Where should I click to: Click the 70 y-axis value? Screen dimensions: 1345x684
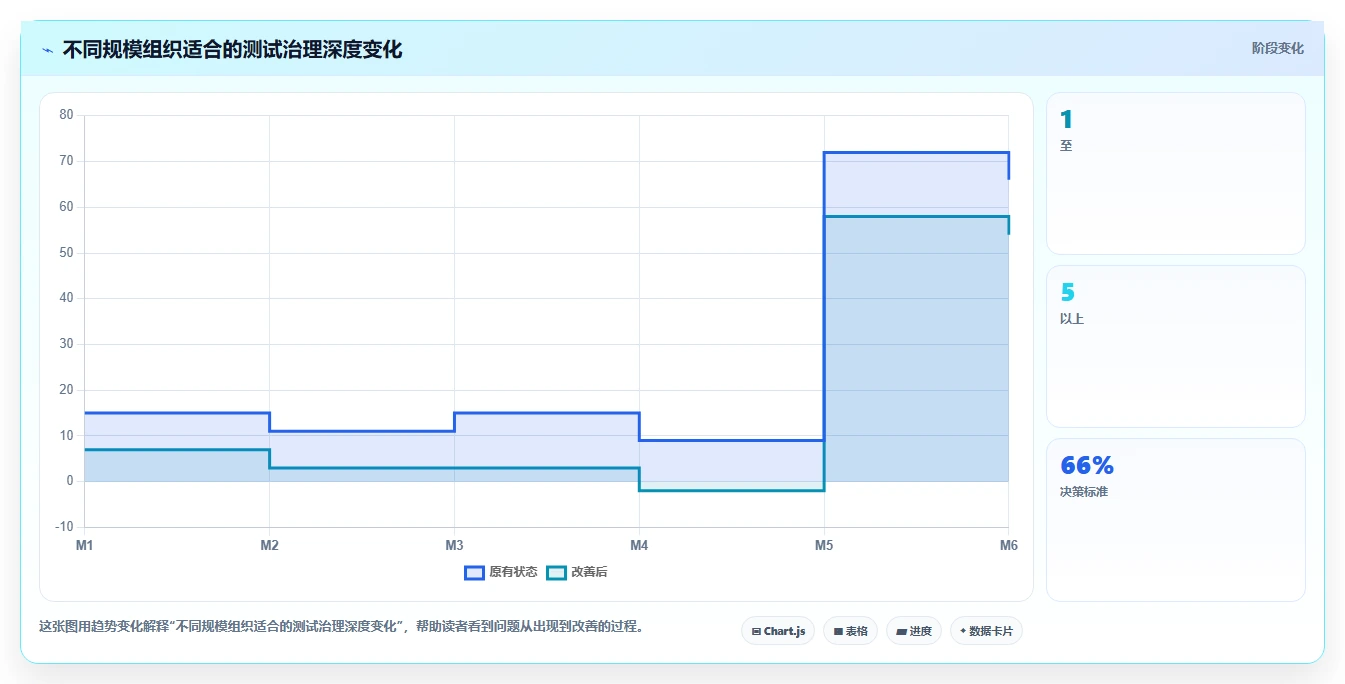pos(67,161)
